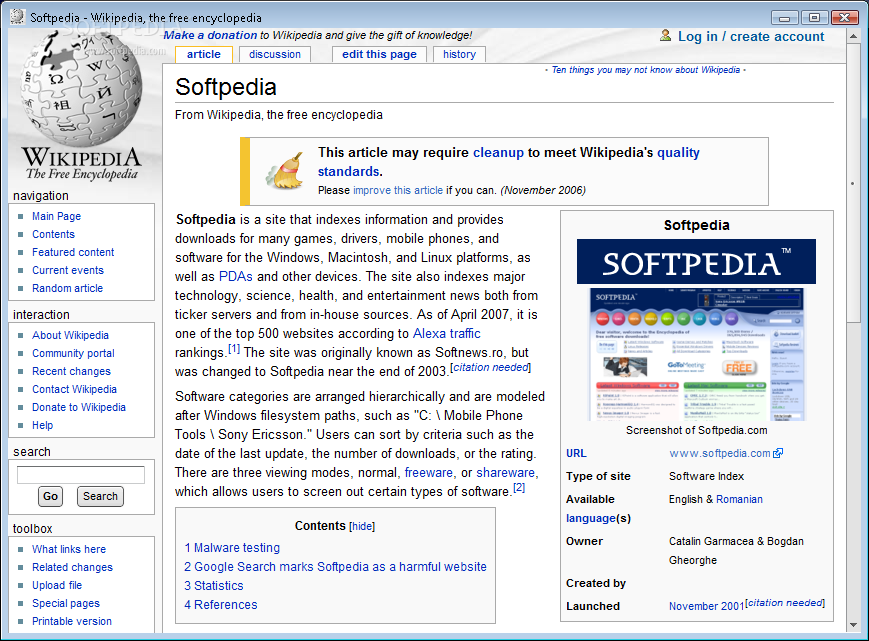Follow the PDAs link in the article
The height and width of the screenshot is (641, 869).
[236, 276]
